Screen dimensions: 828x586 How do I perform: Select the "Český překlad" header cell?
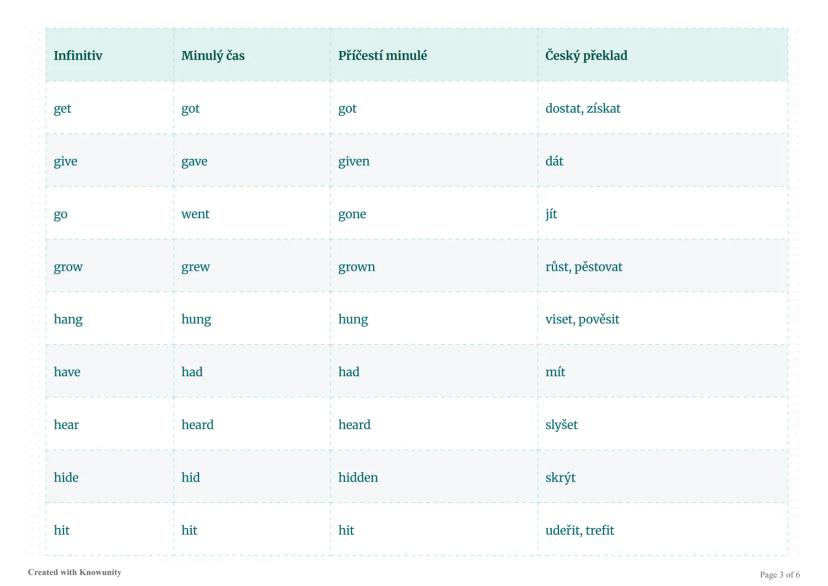587,56
